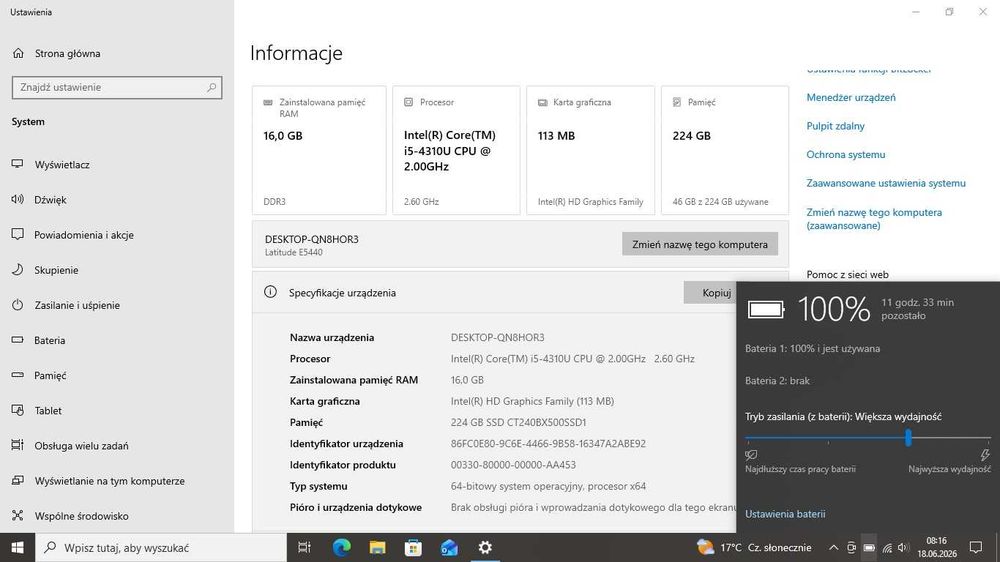
Task: Click the Identyfikator urządzenia value text
Action: coord(548,443)
